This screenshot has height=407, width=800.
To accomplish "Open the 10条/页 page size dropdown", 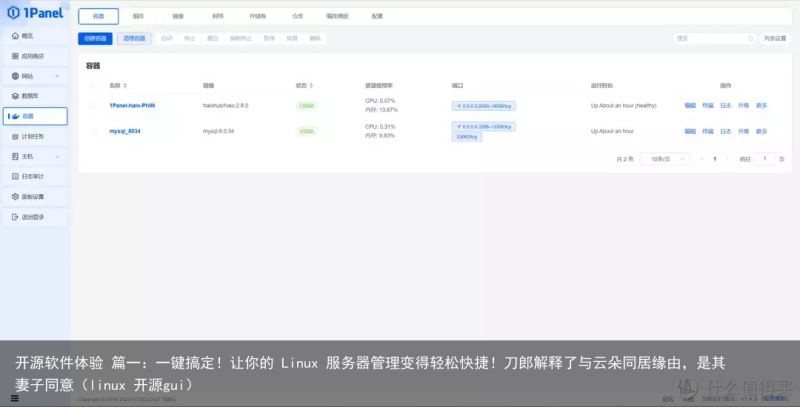I will pyautogui.click(x=665, y=159).
